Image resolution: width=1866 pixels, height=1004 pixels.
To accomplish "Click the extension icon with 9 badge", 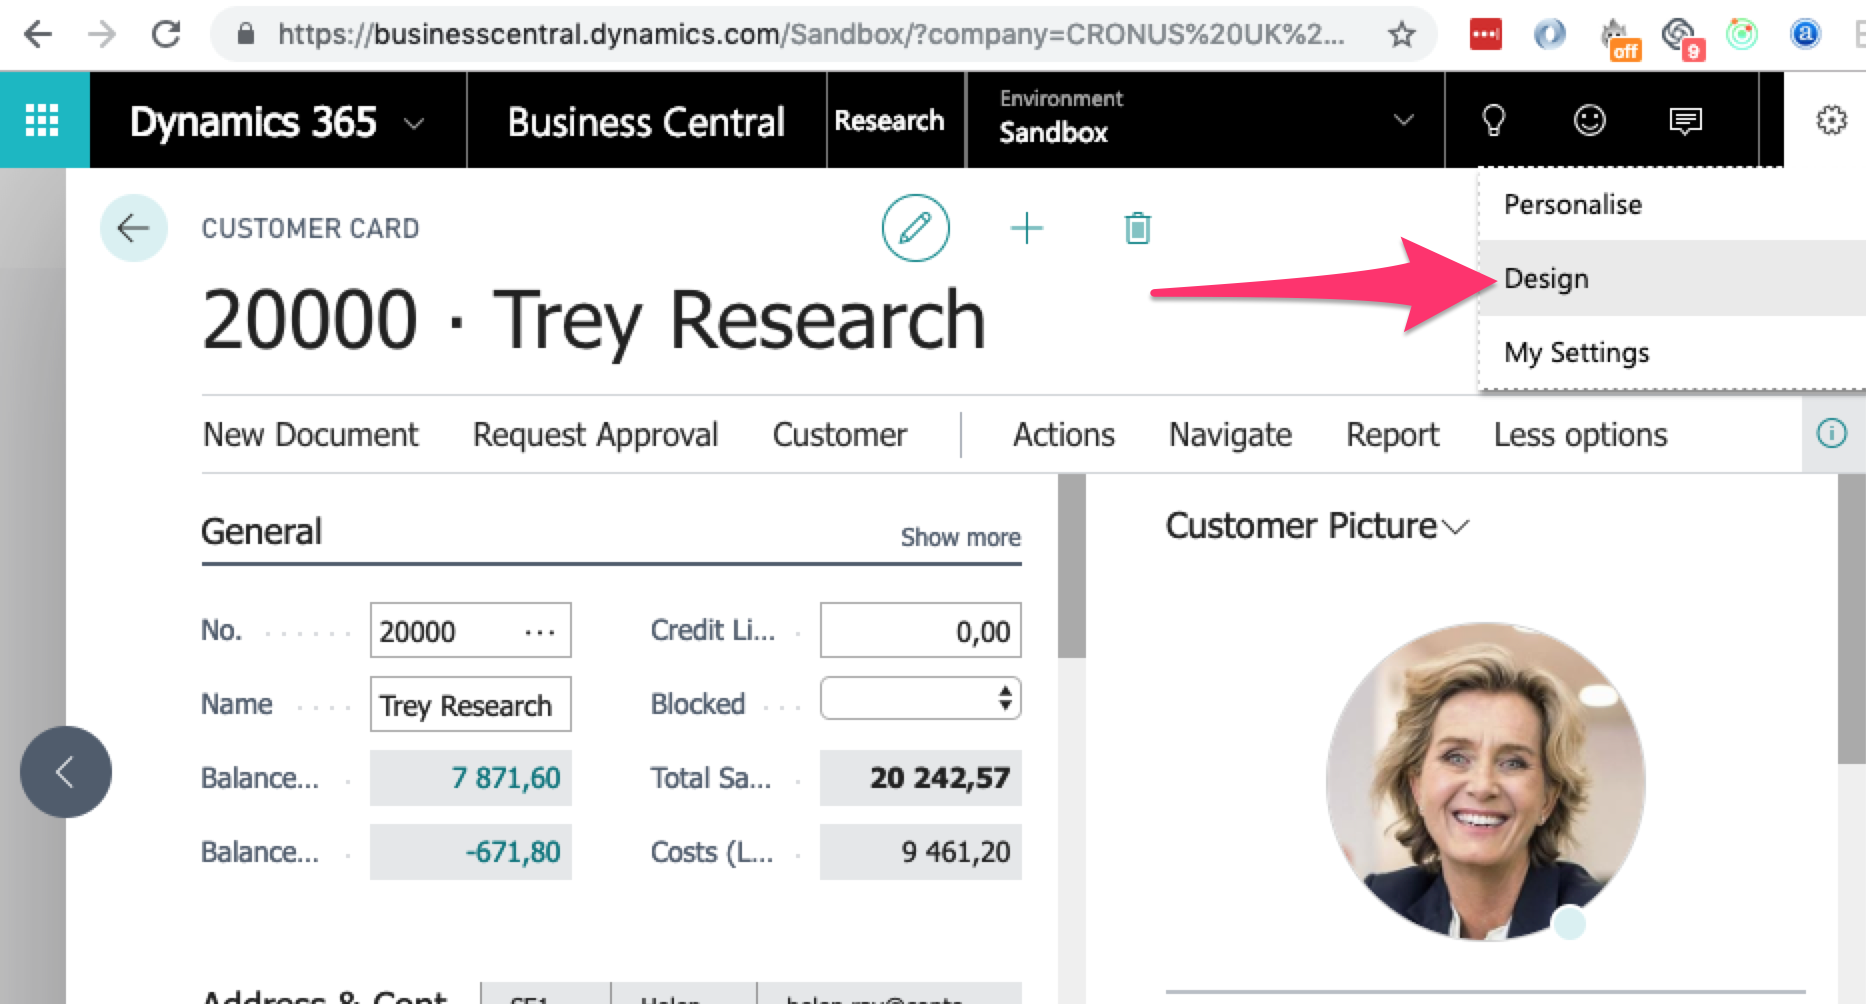I will [1682, 38].
